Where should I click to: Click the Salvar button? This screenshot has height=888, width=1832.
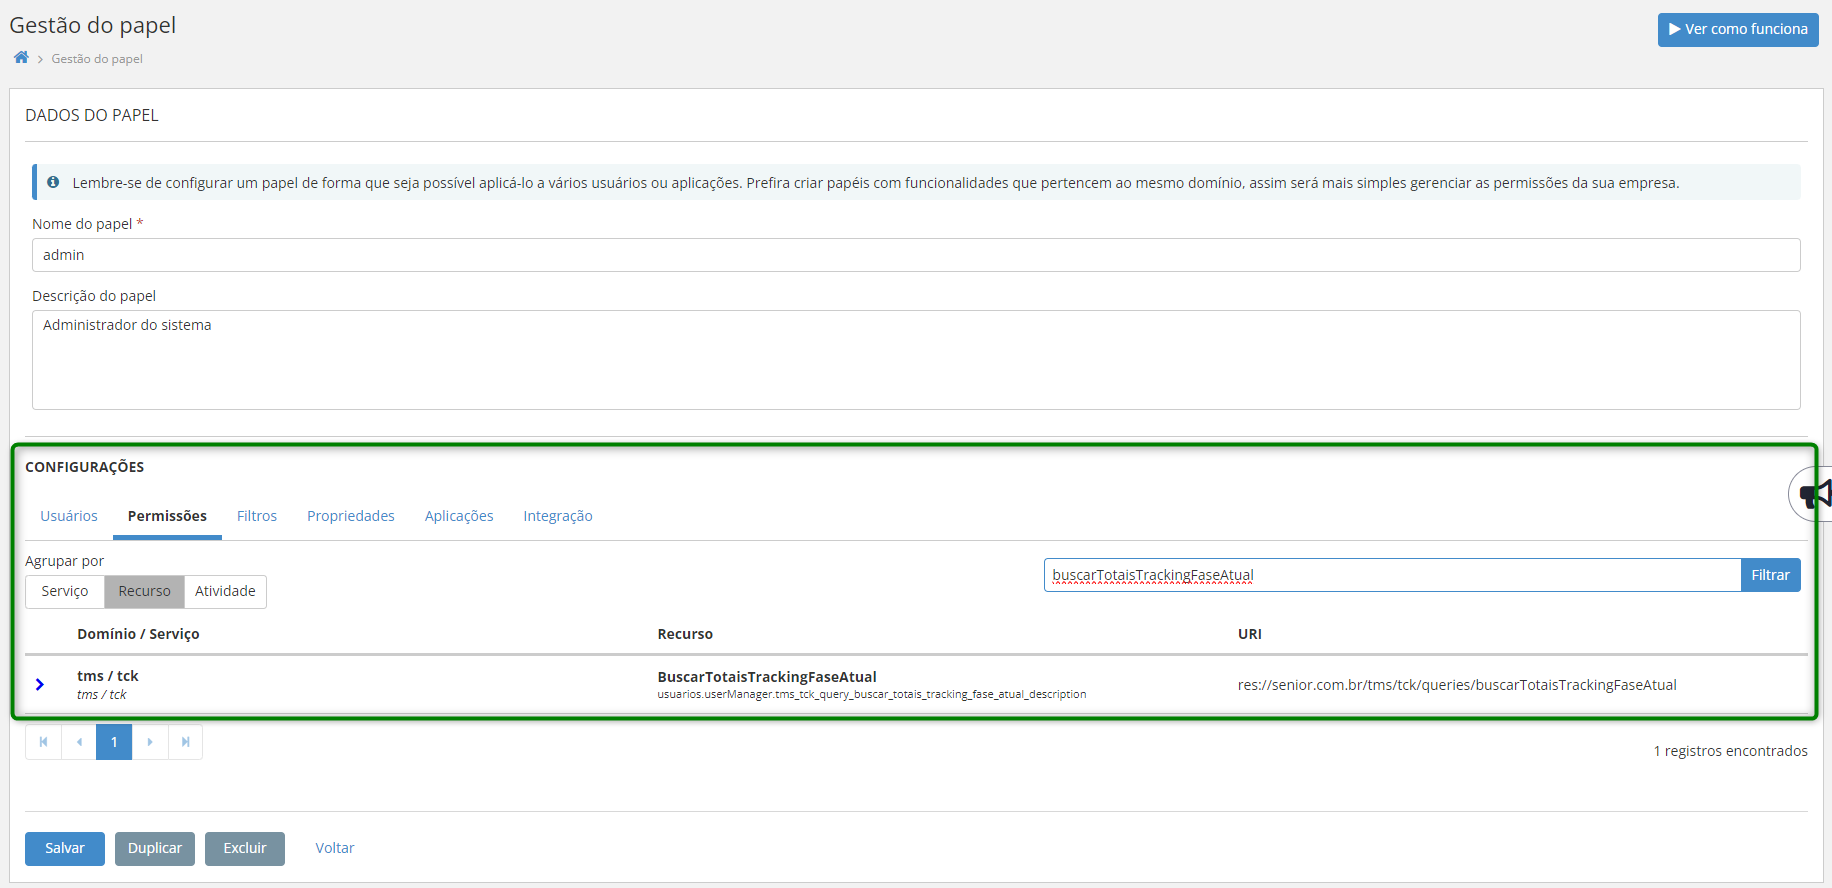65,848
